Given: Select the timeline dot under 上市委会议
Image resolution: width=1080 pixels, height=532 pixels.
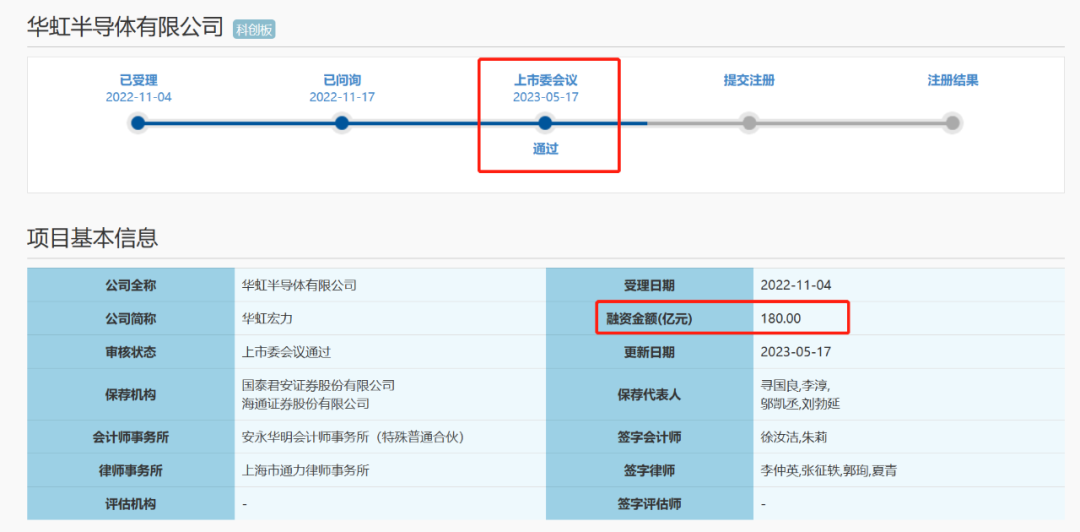Looking at the screenshot, I should (546, 123).
